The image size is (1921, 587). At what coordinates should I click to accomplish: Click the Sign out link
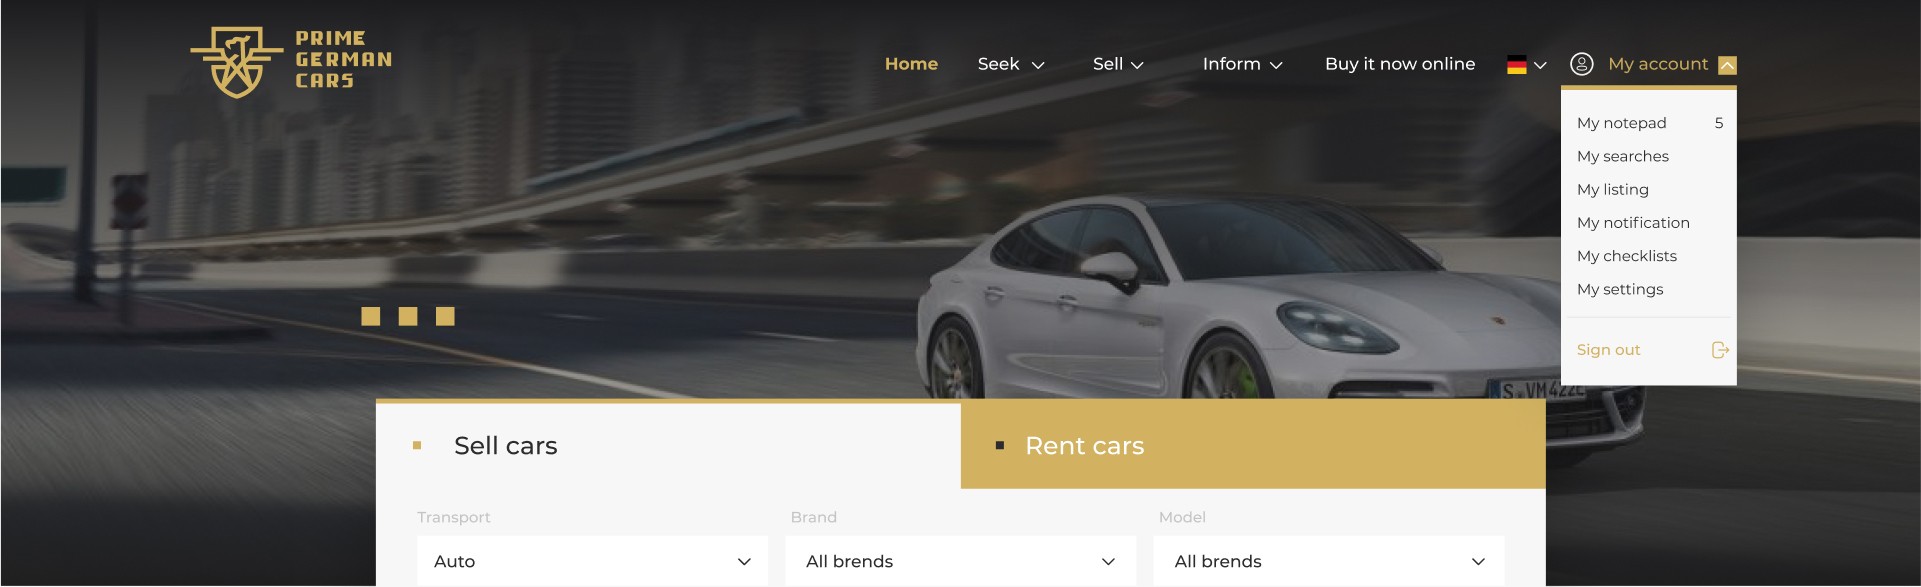[x=1608, y=350]
